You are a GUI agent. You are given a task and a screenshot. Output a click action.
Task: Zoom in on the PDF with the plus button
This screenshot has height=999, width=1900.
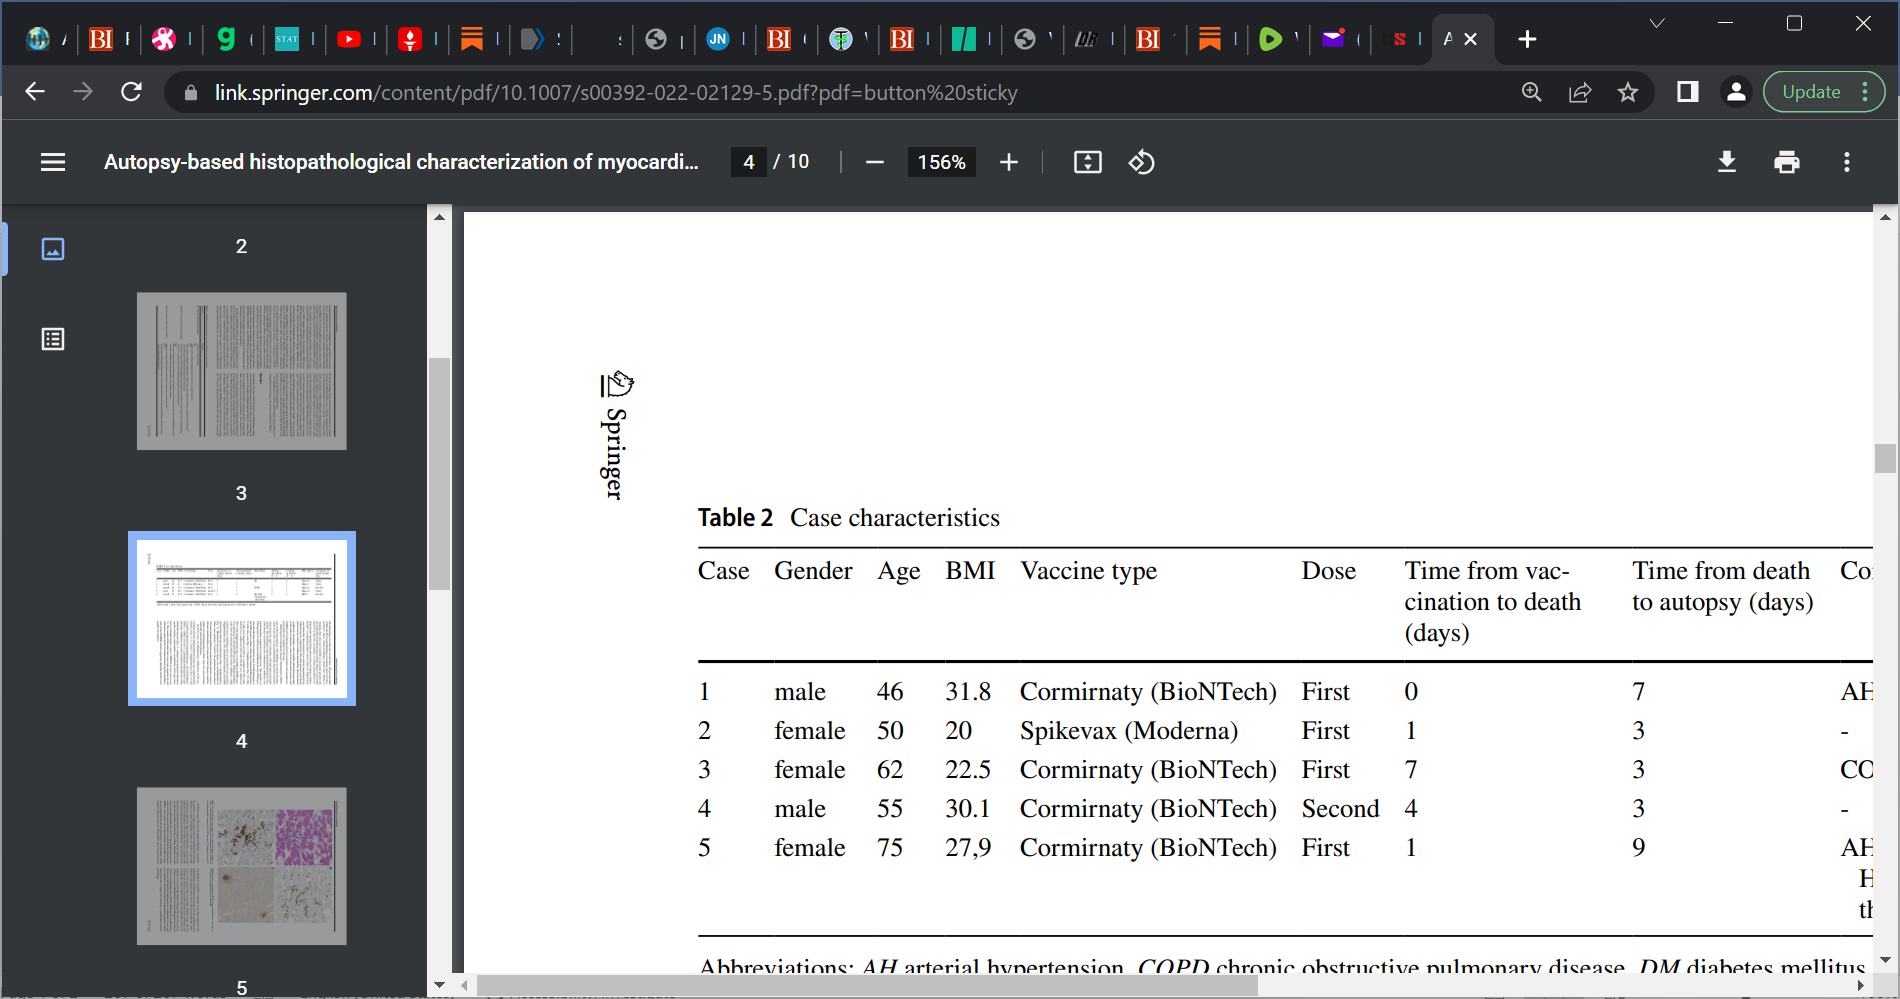[1009, 162]
